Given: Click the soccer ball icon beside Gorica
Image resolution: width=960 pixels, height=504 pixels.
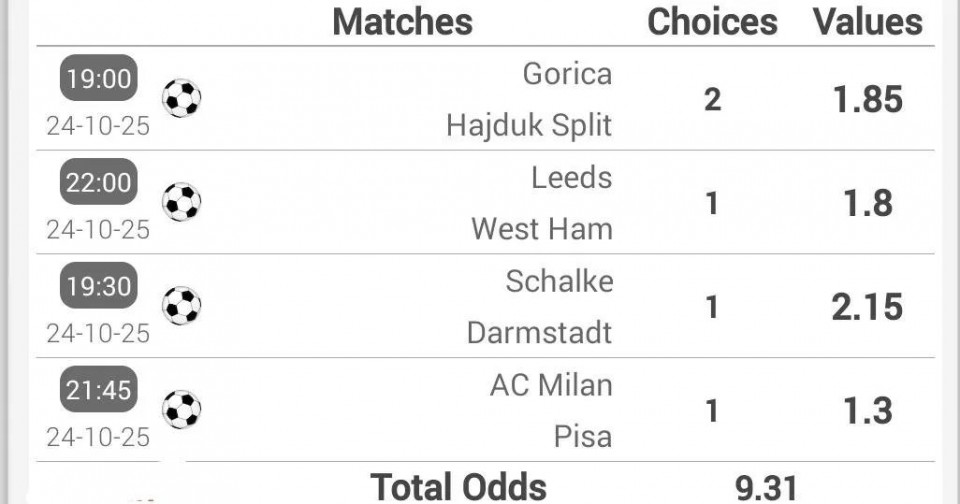Looking at the screenshot, I should tap(182, 99).
